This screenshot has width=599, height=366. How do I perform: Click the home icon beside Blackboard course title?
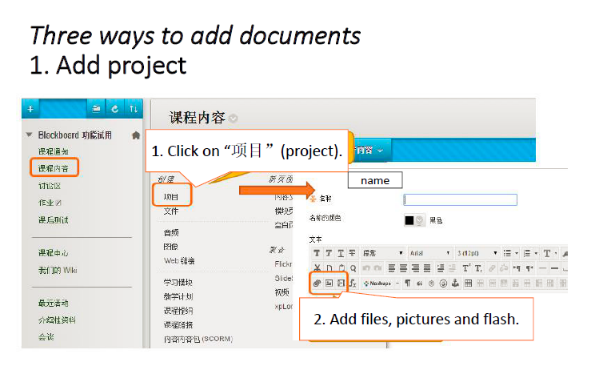136,135
